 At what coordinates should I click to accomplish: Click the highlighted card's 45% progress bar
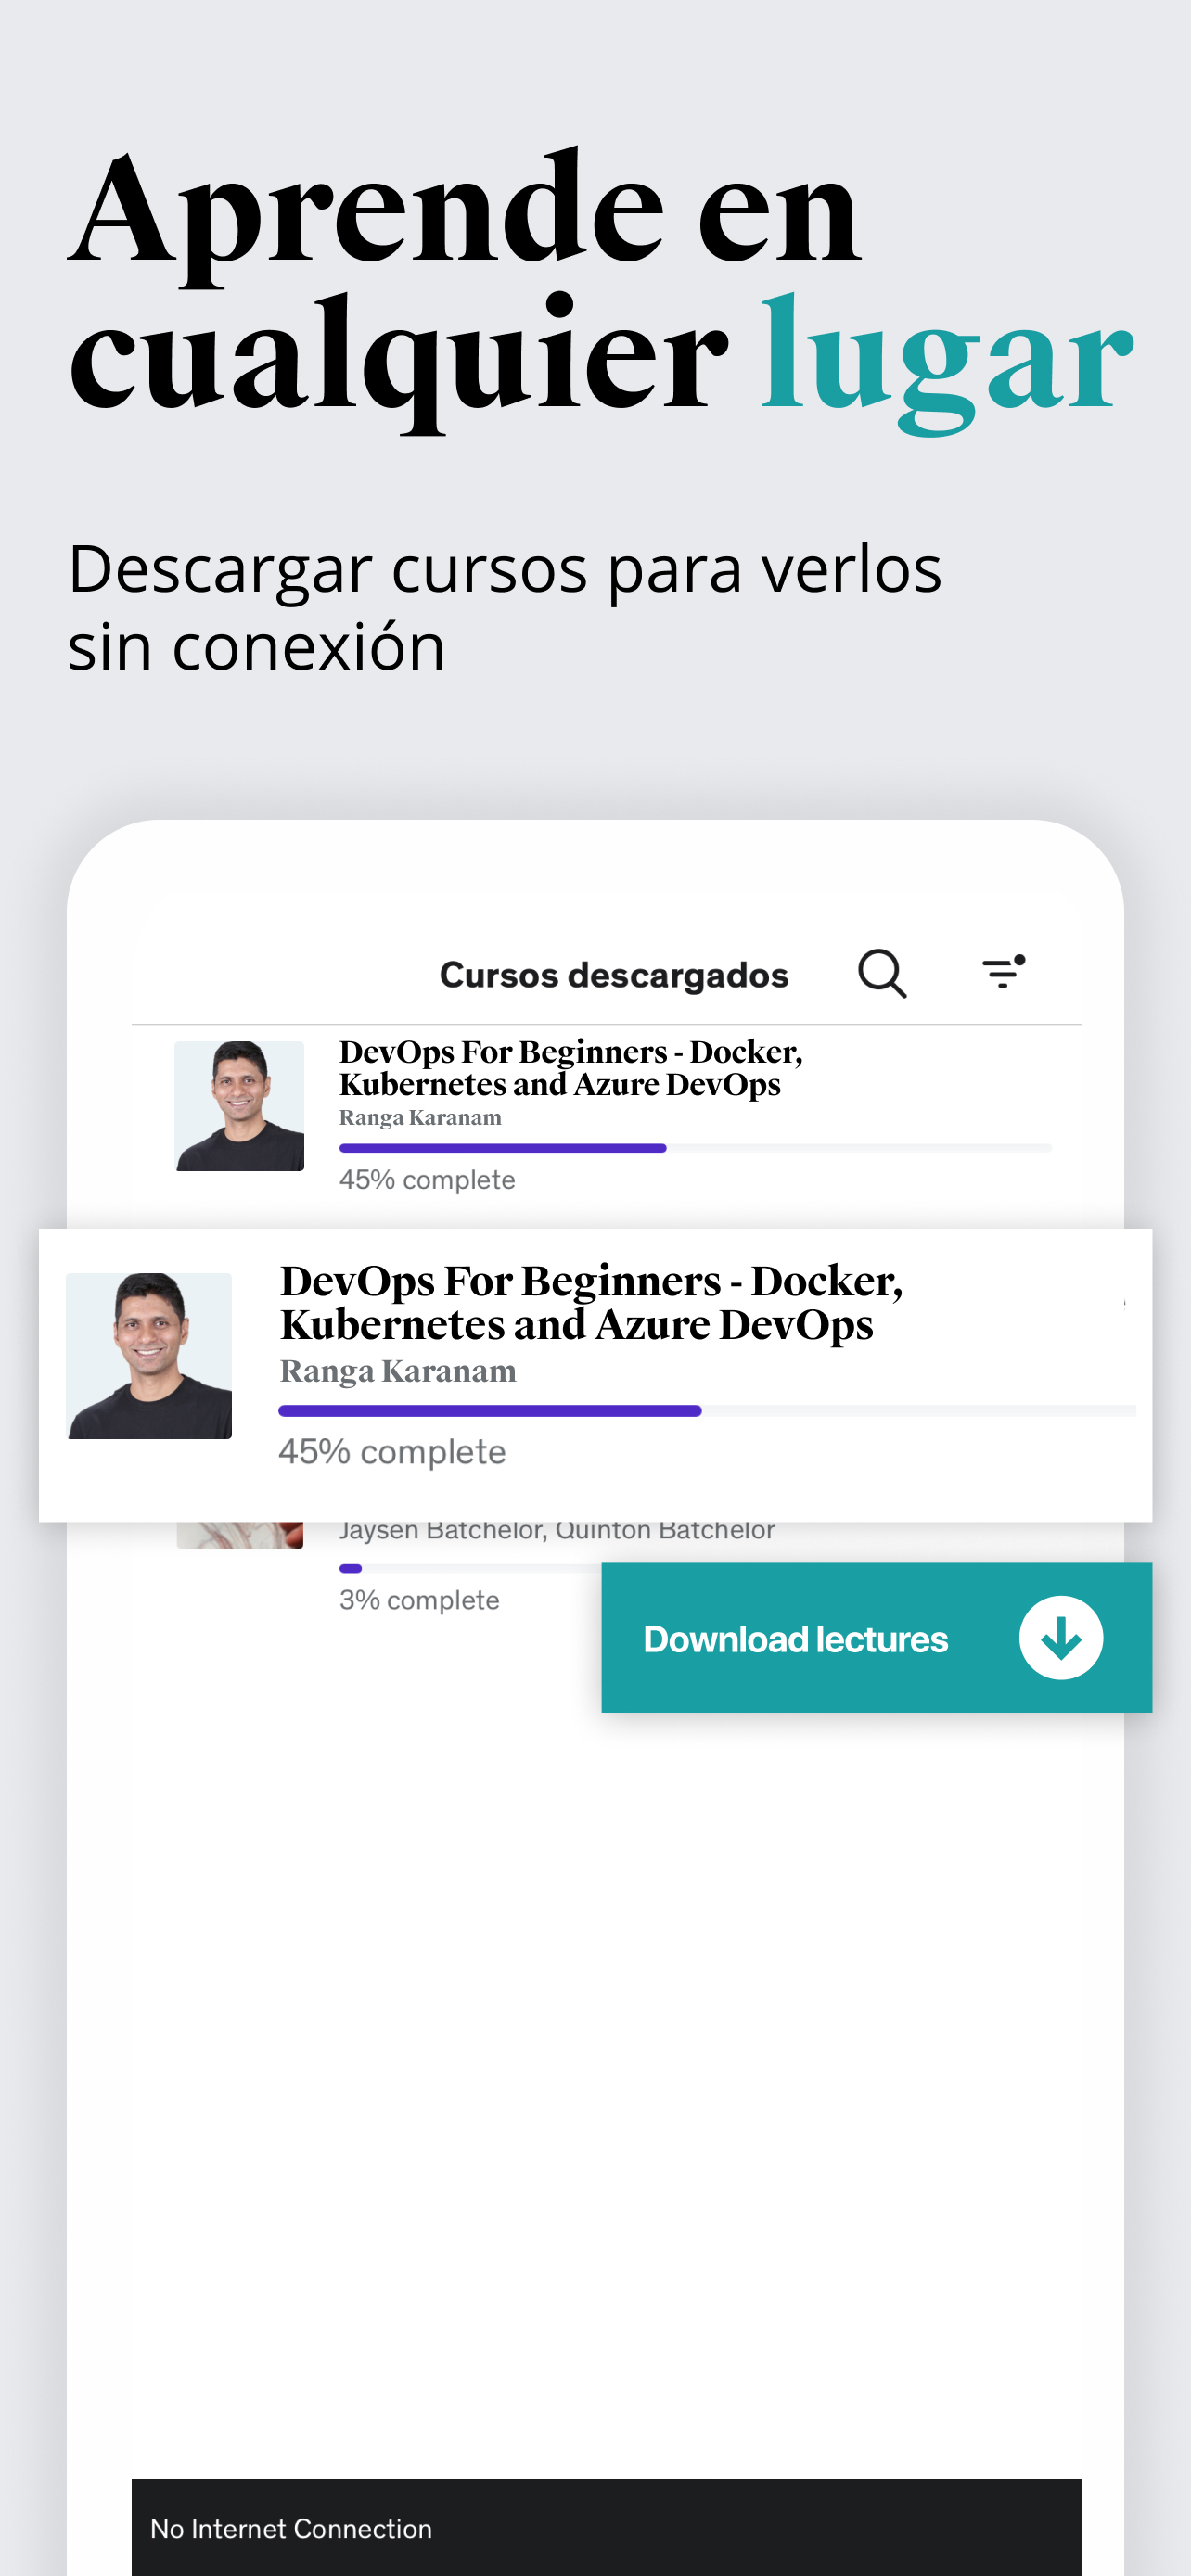tap(706, 1410)
